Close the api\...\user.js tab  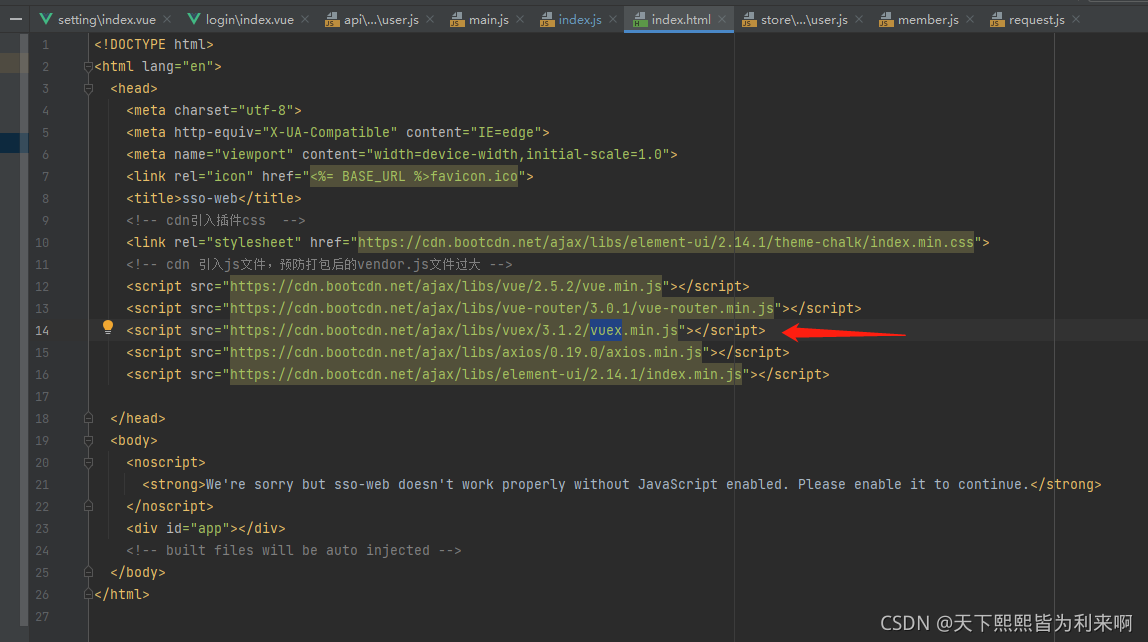[x=430, y=19]
